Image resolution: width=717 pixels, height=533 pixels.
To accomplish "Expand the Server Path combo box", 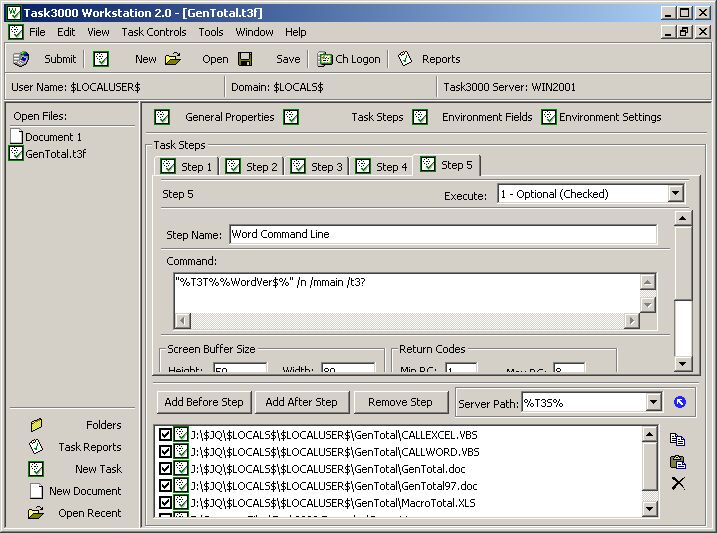I will (653, 402).
